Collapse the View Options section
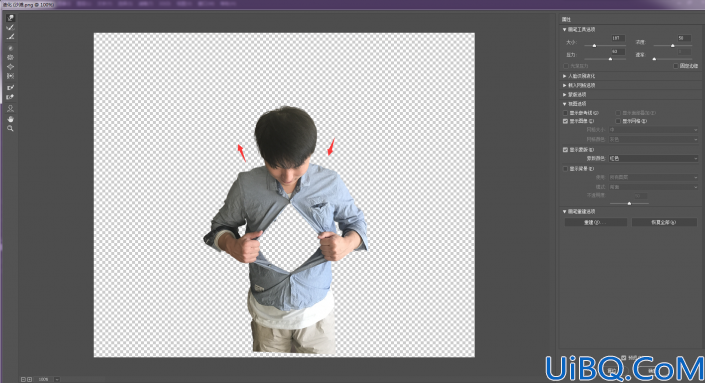 [x=565, y=104]
